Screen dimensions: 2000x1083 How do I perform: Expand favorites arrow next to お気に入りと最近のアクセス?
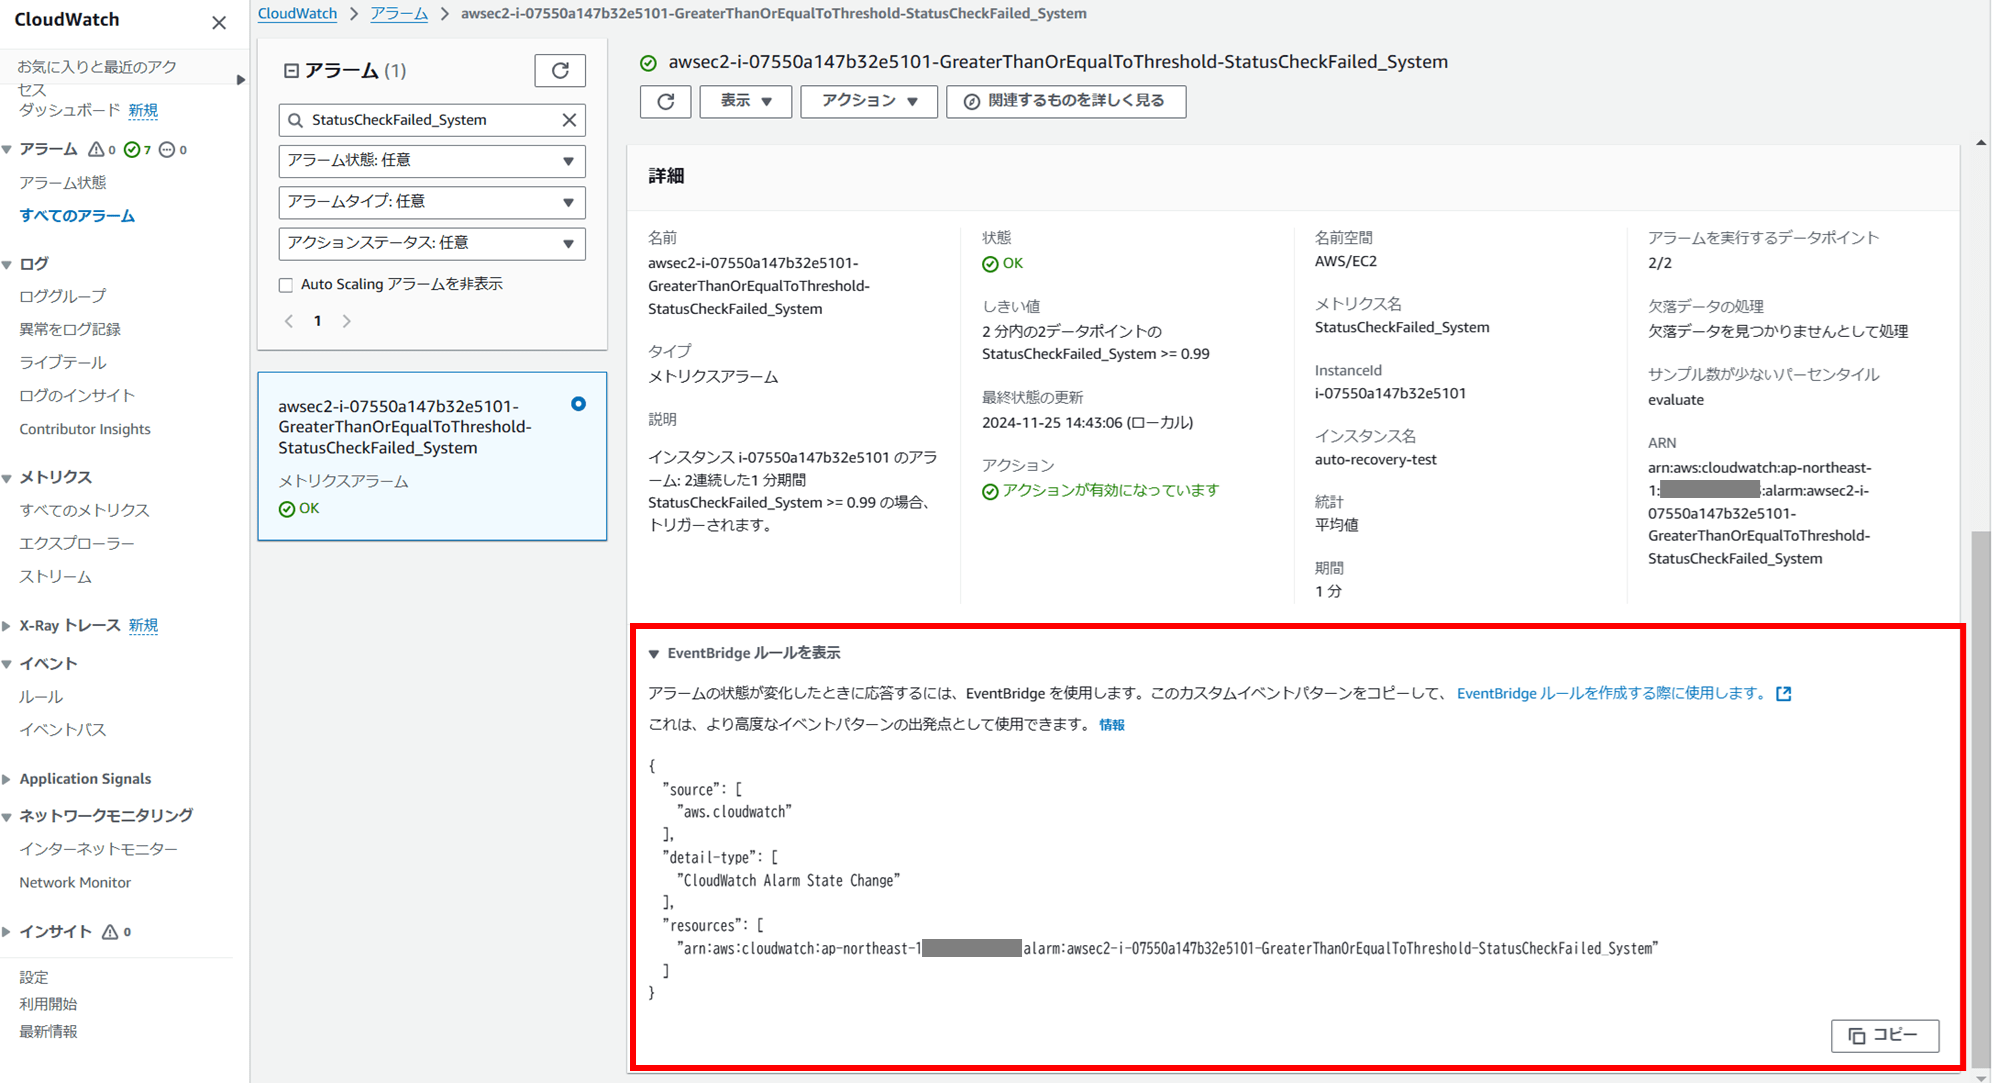click(240, 79)
